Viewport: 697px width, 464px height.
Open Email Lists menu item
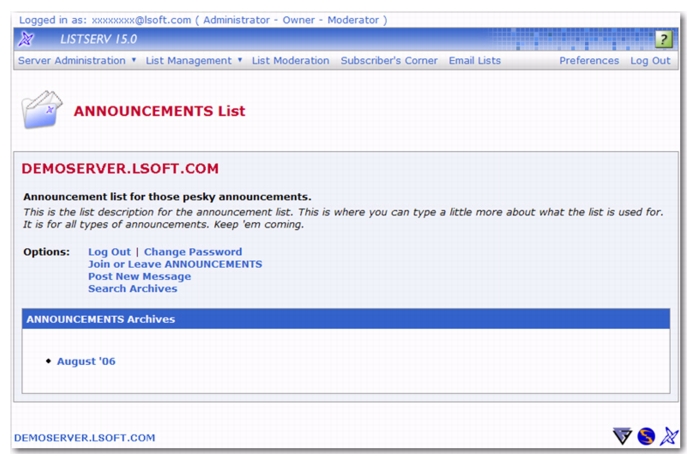point(474,60)
